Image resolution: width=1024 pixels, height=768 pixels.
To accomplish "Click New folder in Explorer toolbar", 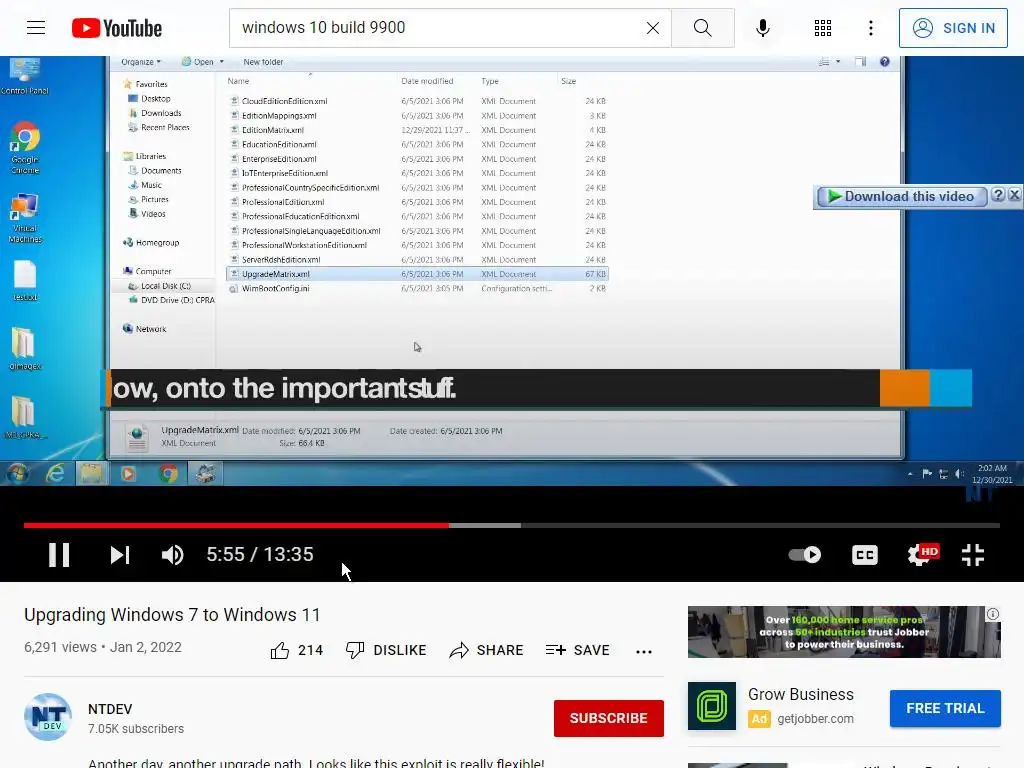I will point(263,62).
